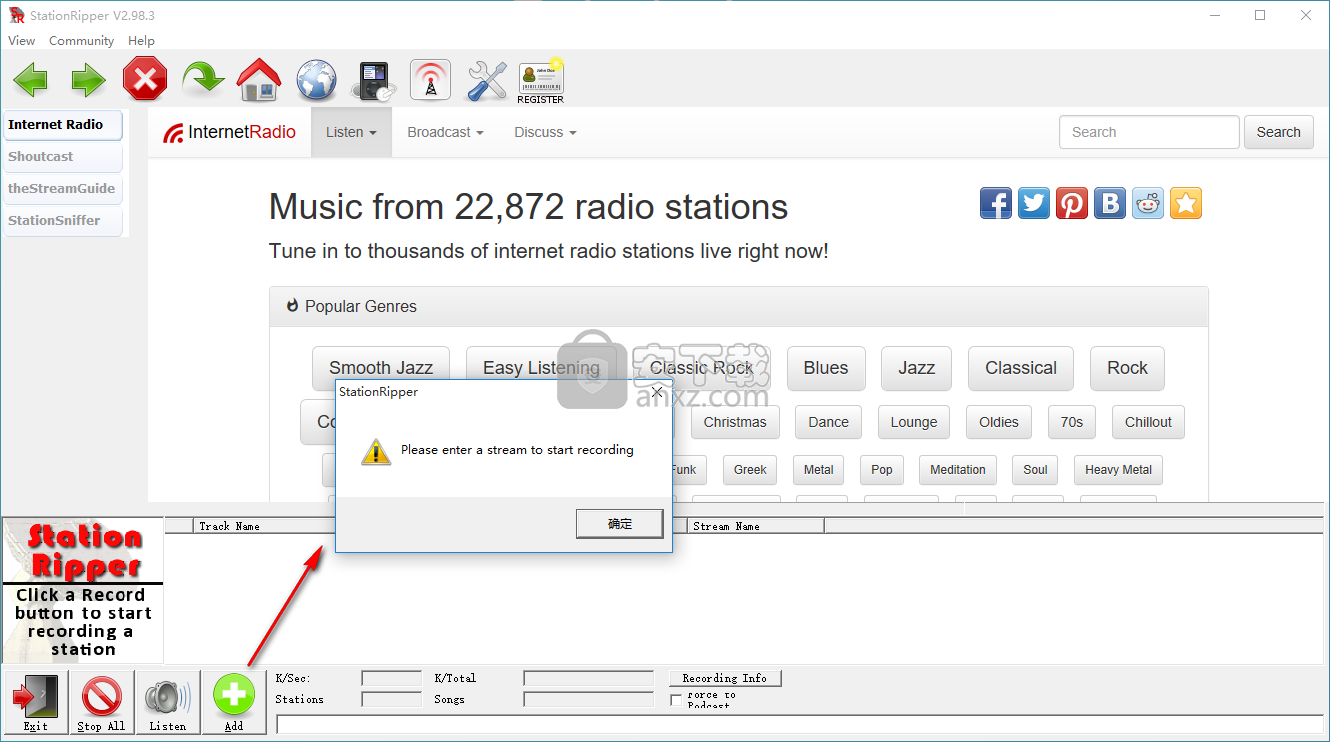Screen dimensions: 1330x742
Task: Click the web page Search input field
Action: point(1149,132)
